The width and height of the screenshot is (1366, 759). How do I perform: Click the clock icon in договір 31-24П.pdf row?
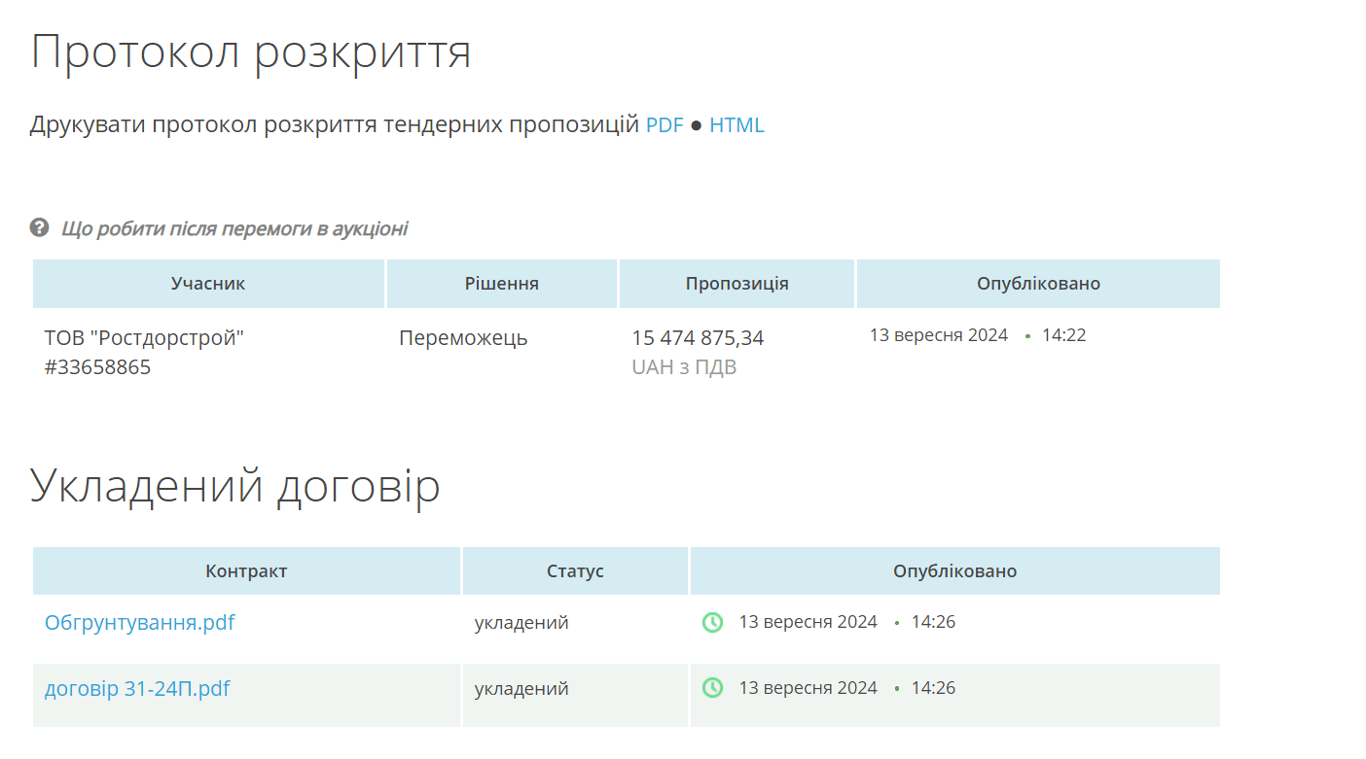[712, 688]
